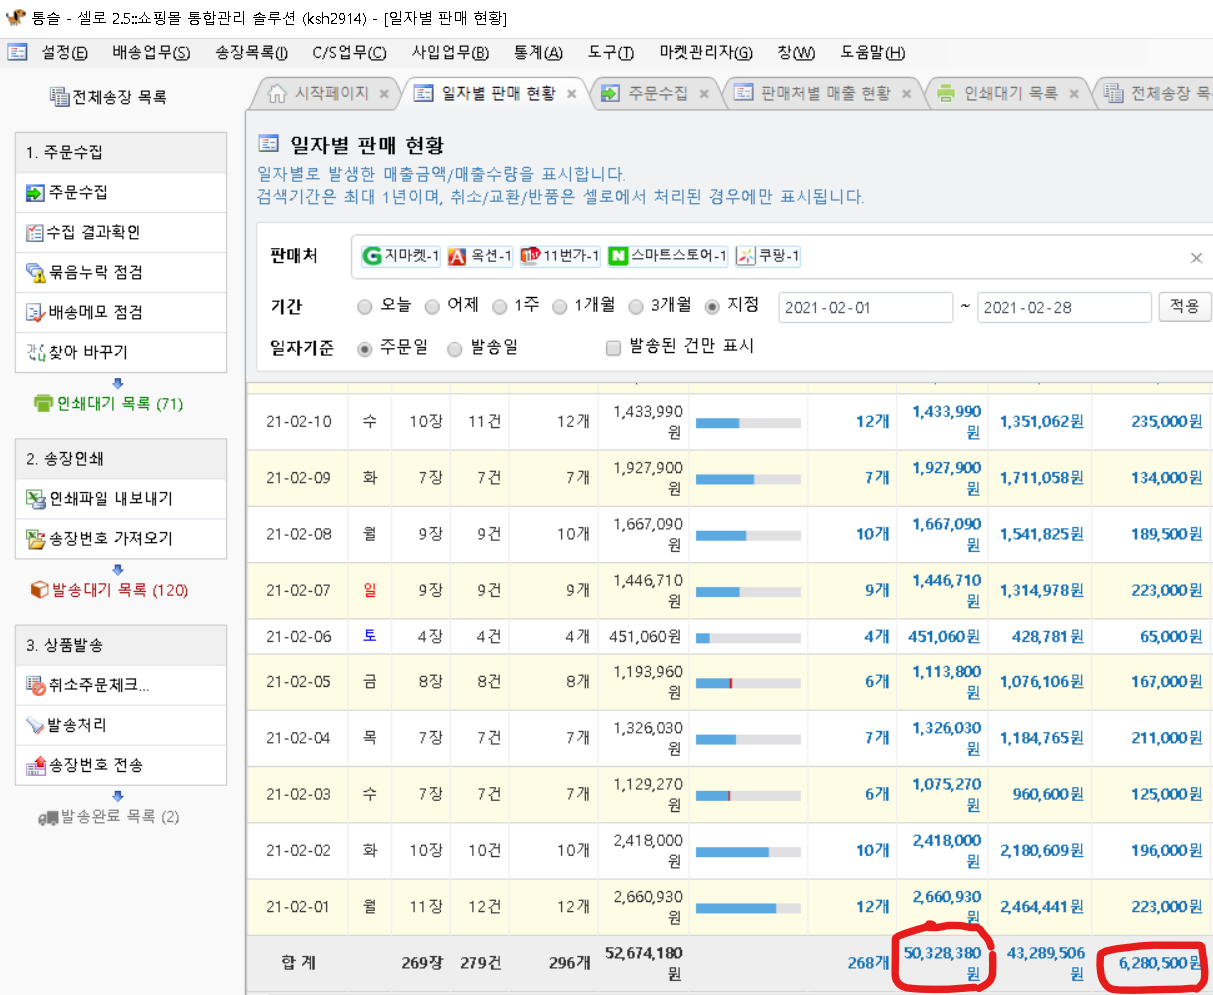Click the start date field 2021-02-01
1213x995 pixels.
click(864, 307)
